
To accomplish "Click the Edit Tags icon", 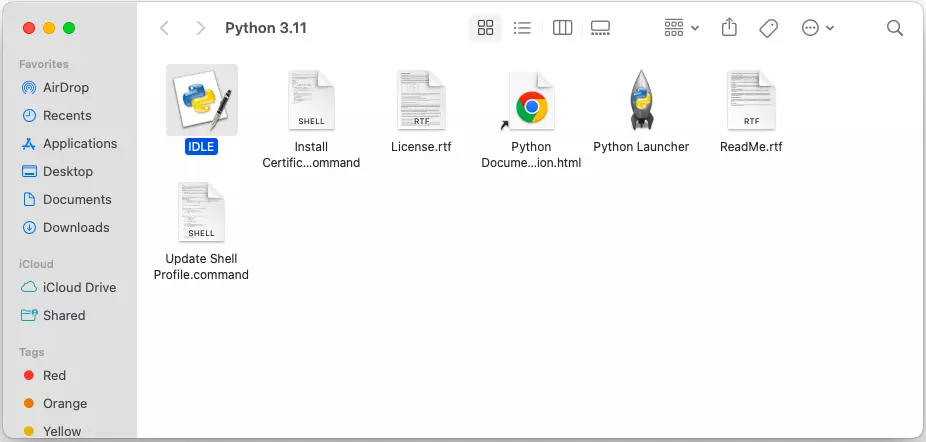I will 768,28.
